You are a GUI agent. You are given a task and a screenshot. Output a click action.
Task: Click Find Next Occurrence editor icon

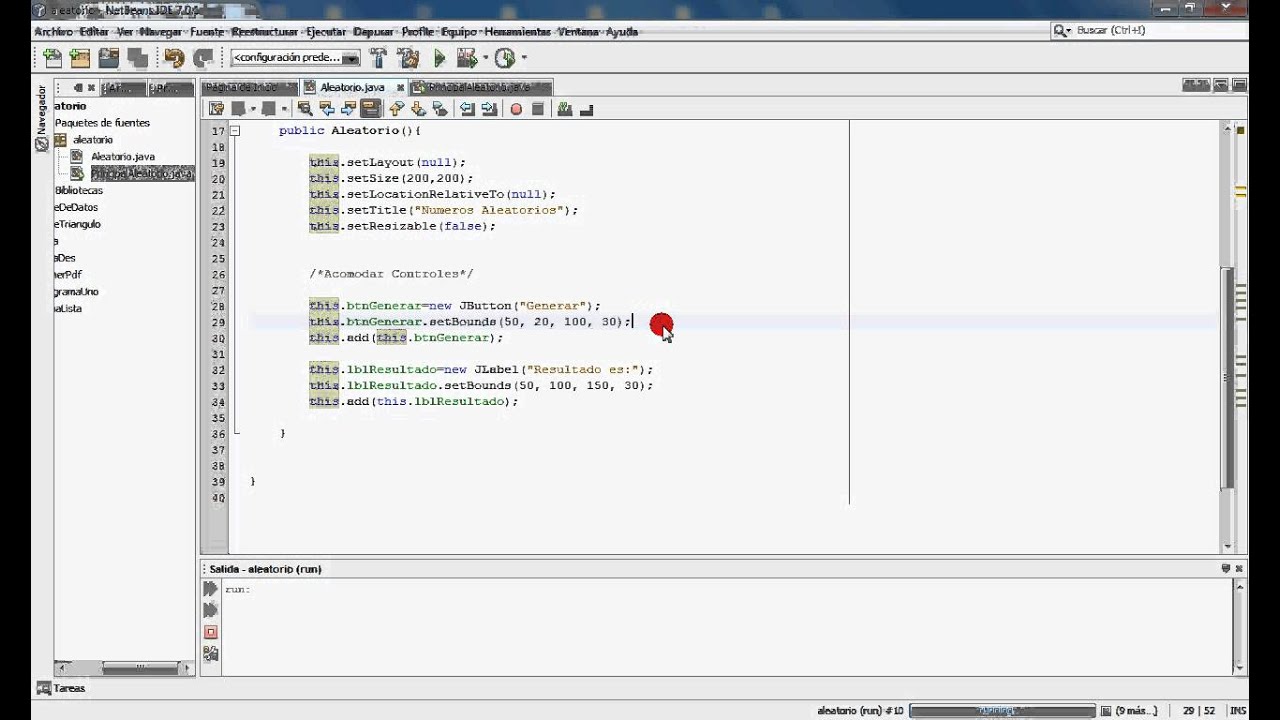(348, 108)
